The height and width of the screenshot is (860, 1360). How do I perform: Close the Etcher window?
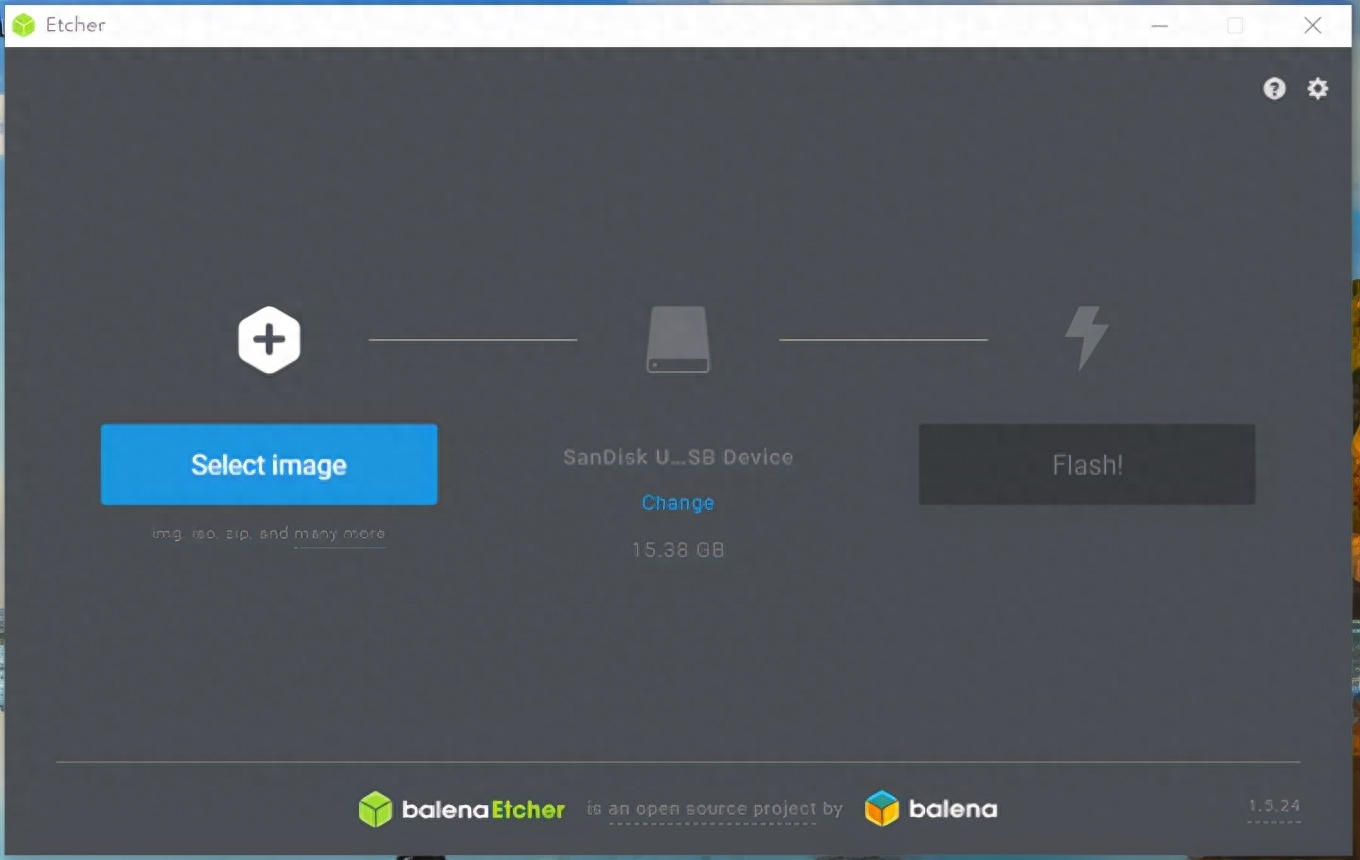1313,25
